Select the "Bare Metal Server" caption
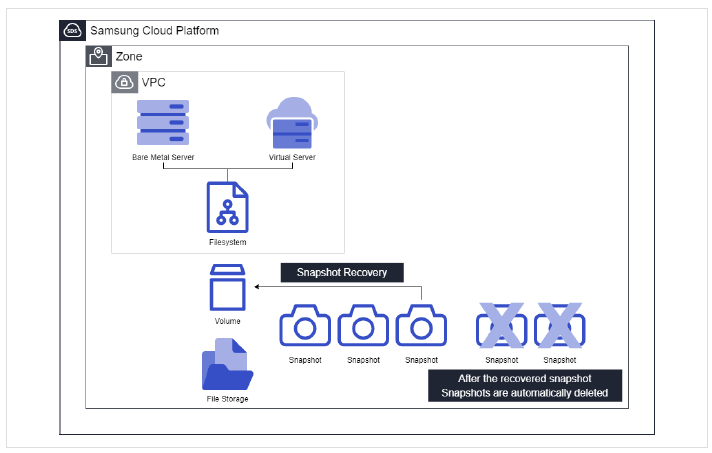Screen dimensions: 712x453 click(163, 157)
